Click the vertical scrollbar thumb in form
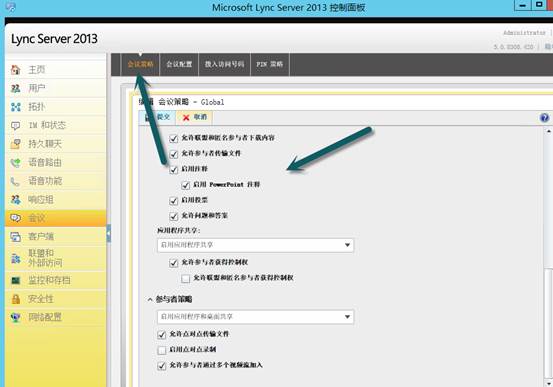 click(x=549, y=323)
